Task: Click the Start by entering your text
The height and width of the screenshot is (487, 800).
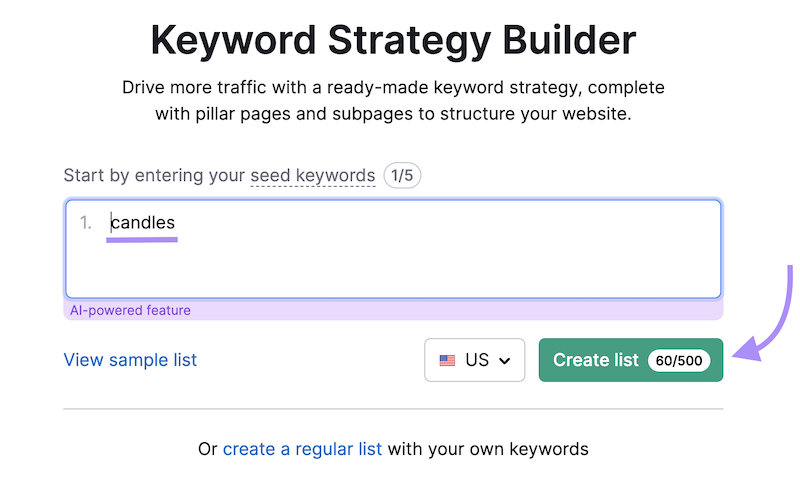Action: [154, 175]
